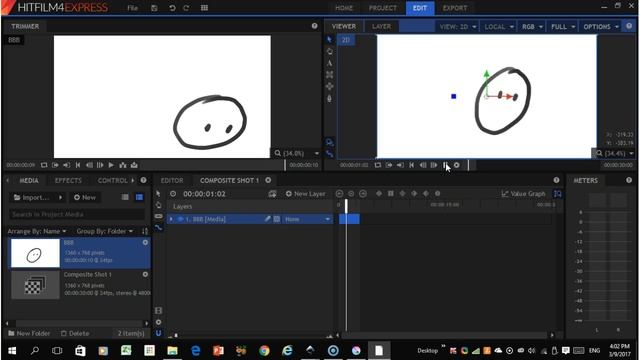Play clip in the Trimmer

tap(111, 165)
